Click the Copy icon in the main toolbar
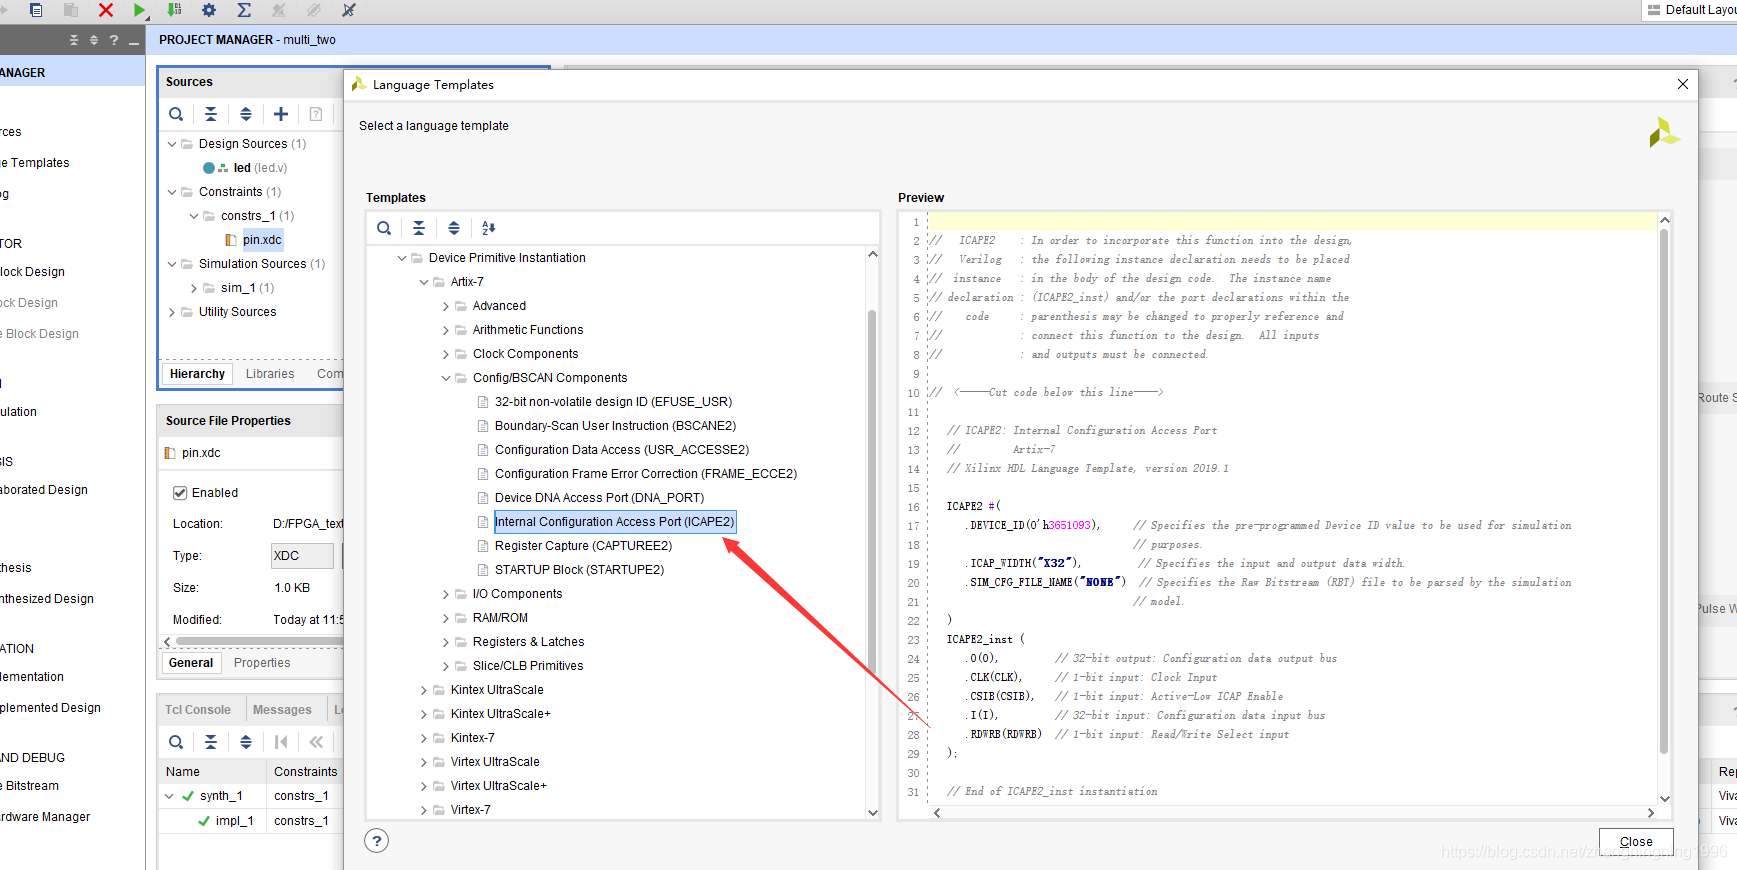 tap(36, 10)
